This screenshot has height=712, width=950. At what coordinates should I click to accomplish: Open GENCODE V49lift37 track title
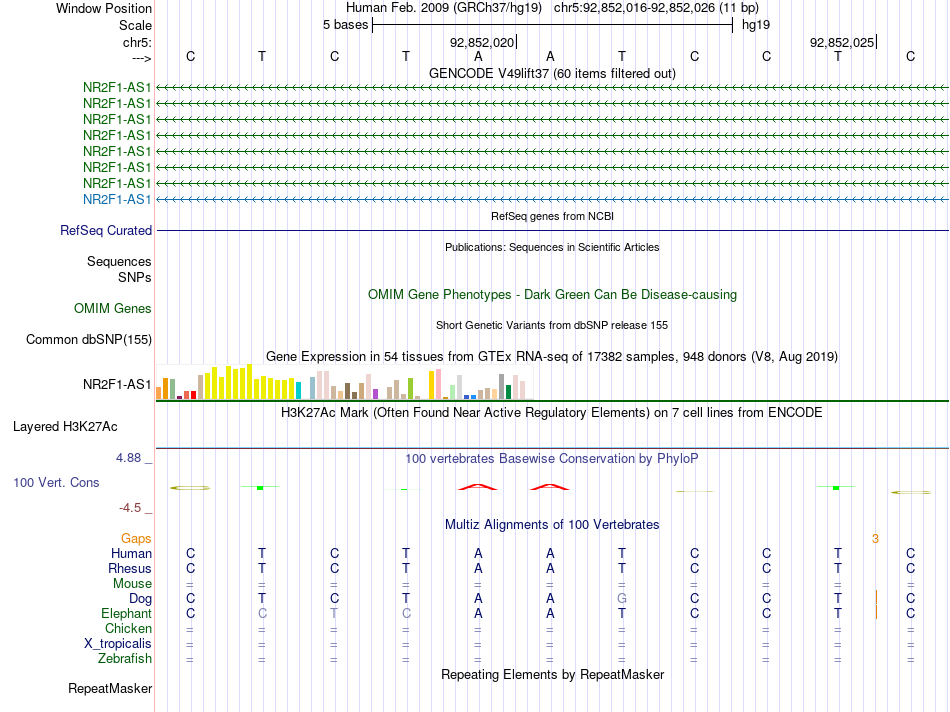552,73
